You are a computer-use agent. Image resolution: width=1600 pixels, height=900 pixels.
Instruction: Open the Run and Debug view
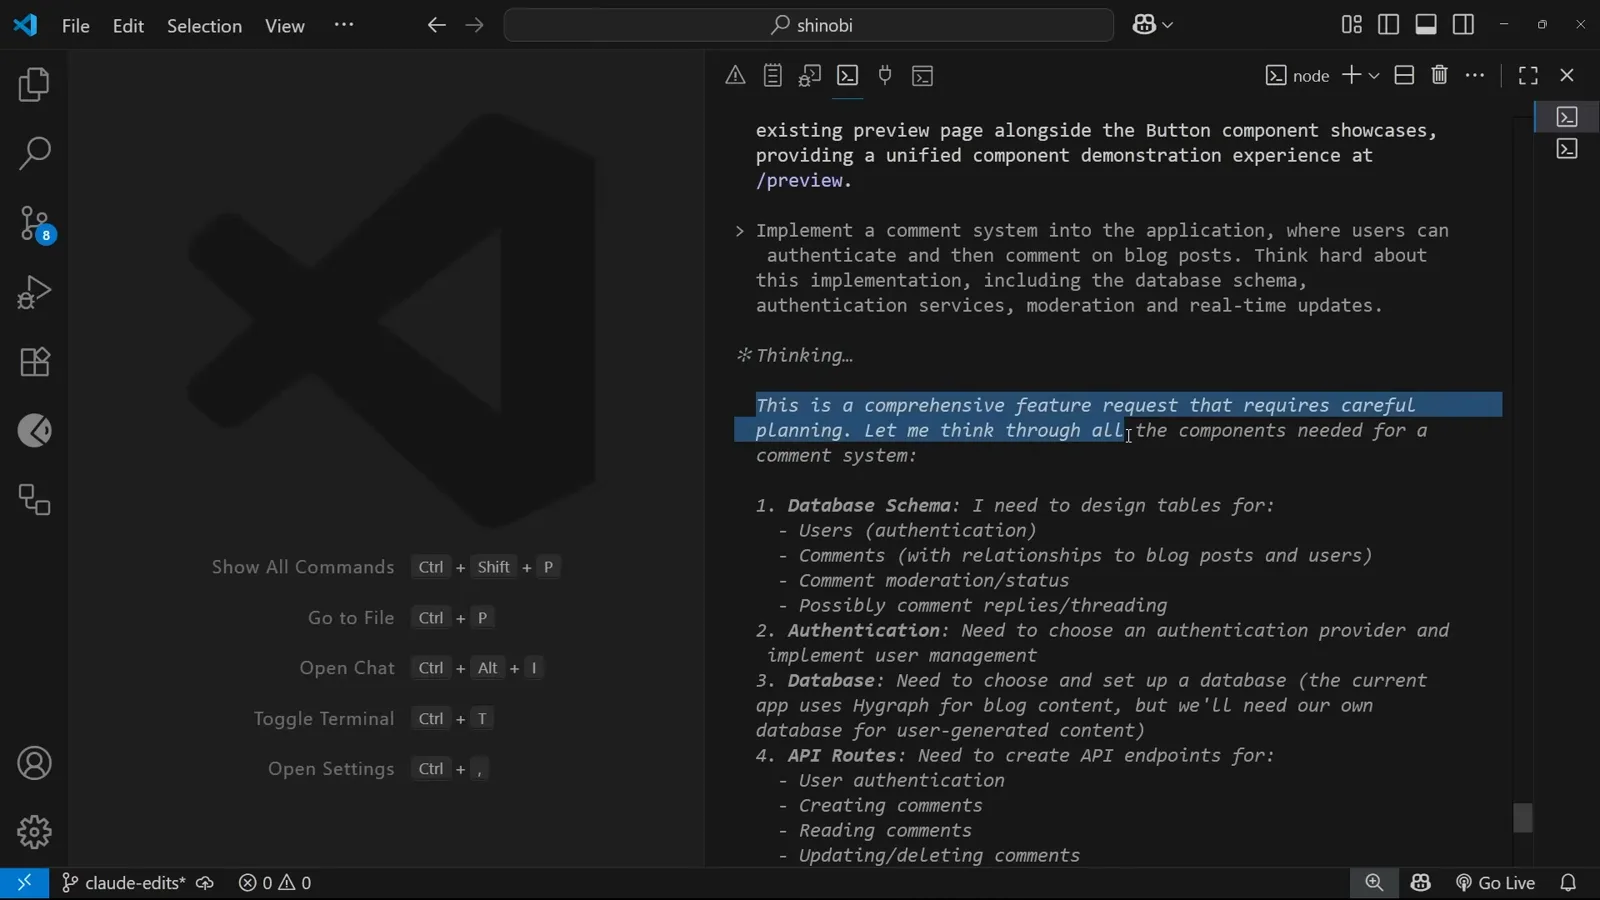point(34,292)
